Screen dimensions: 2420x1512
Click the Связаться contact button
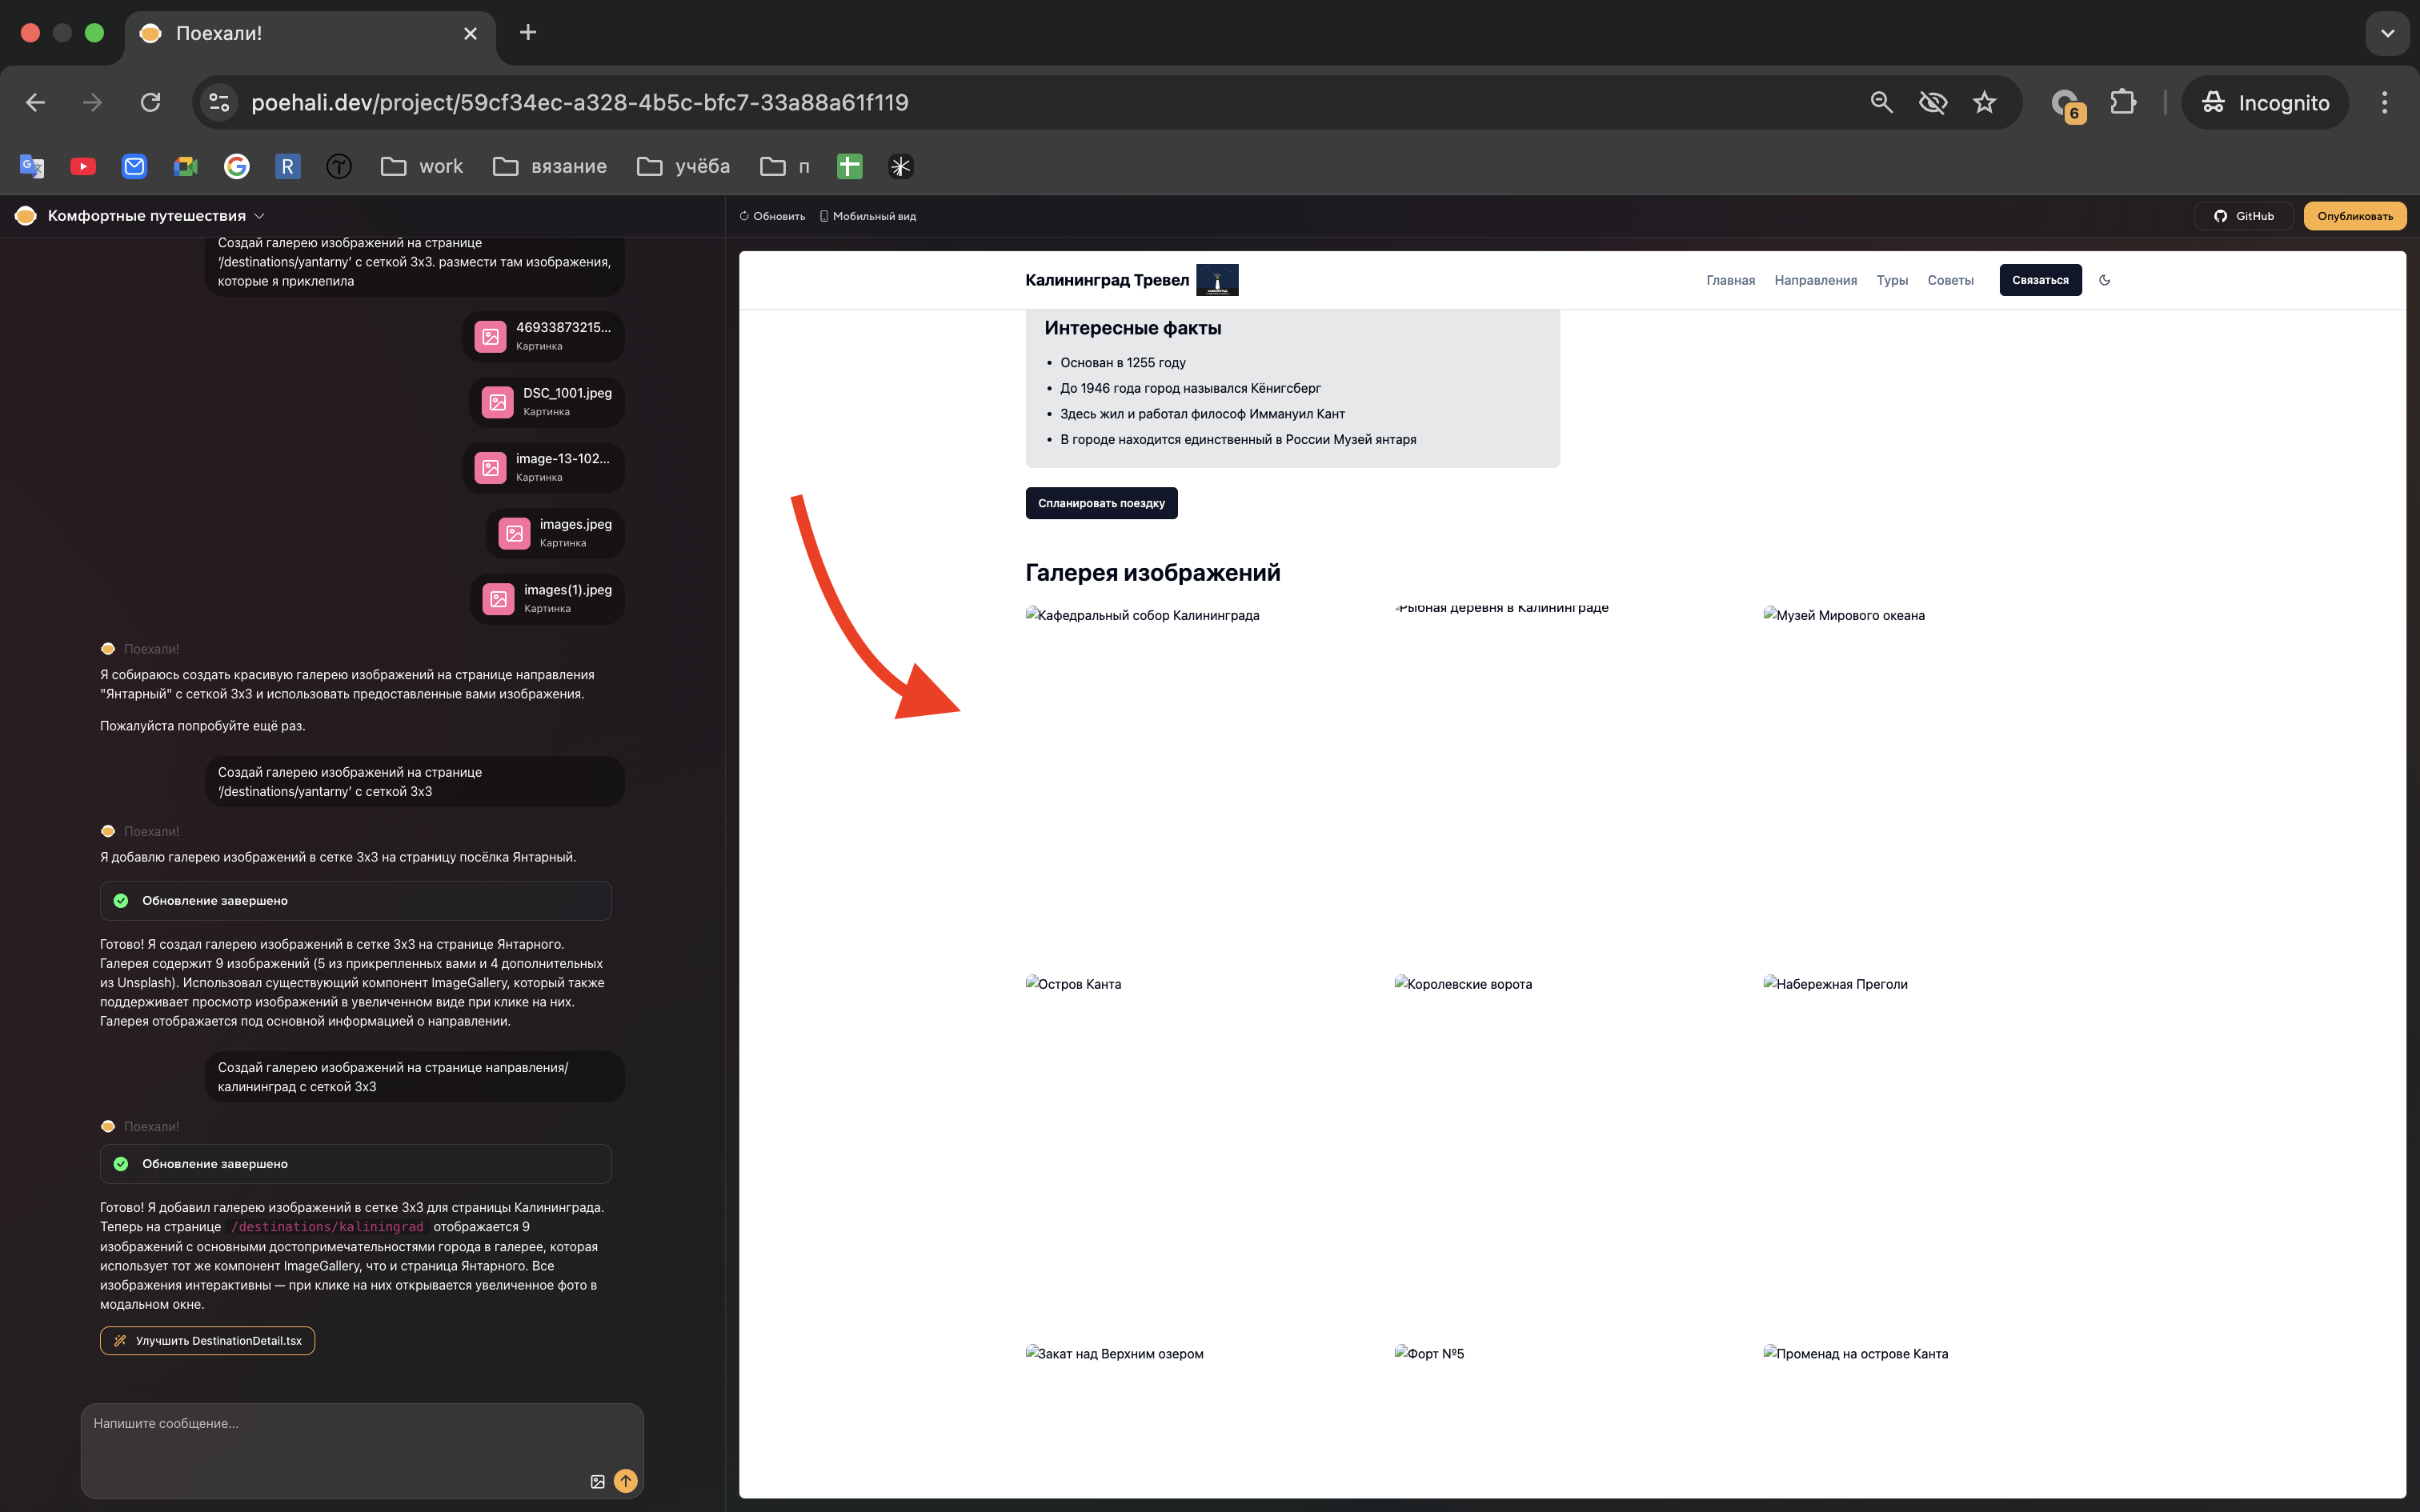tap(2040, 280)
